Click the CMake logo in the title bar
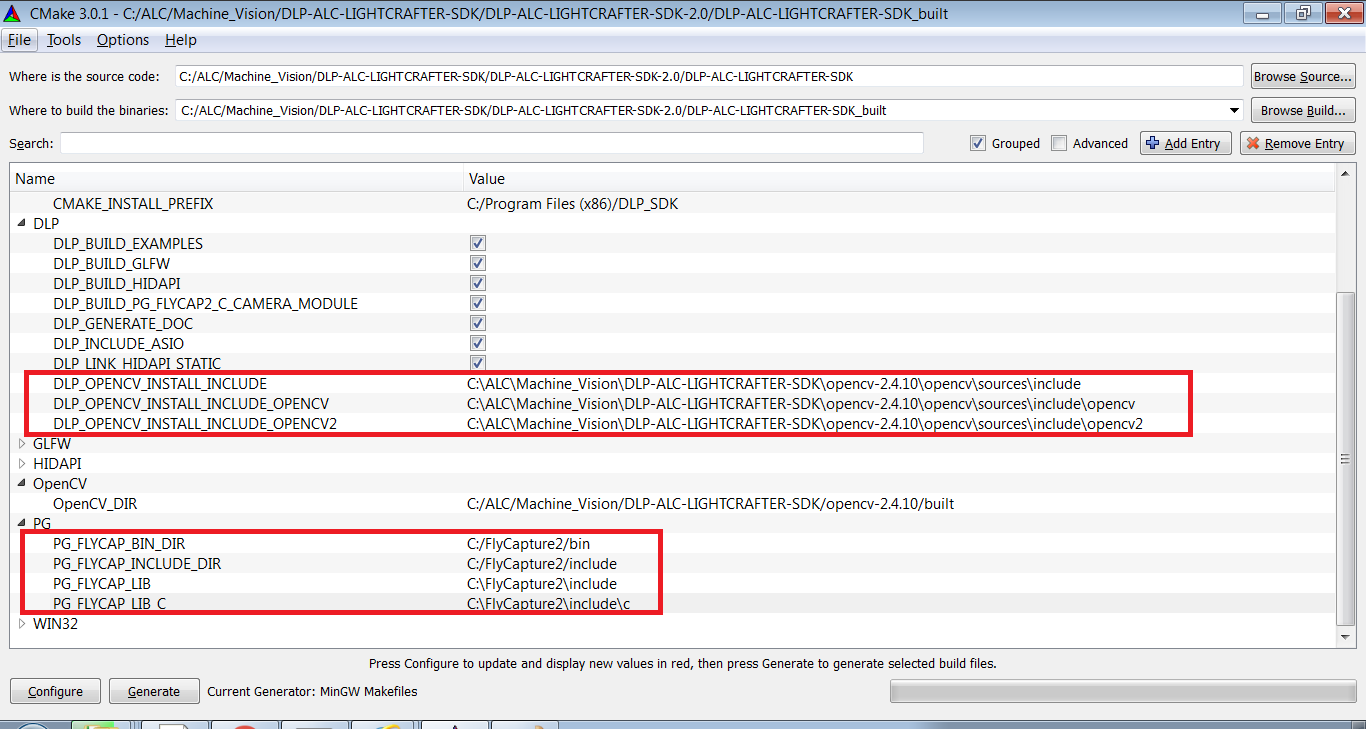The image size is (1366, 729). 13,13
